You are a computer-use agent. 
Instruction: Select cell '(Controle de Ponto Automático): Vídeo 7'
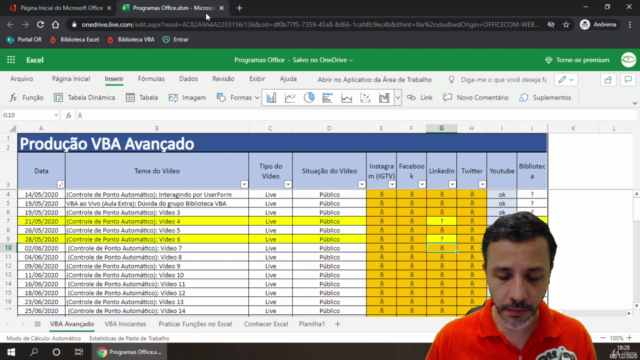(x=157, y=248)
